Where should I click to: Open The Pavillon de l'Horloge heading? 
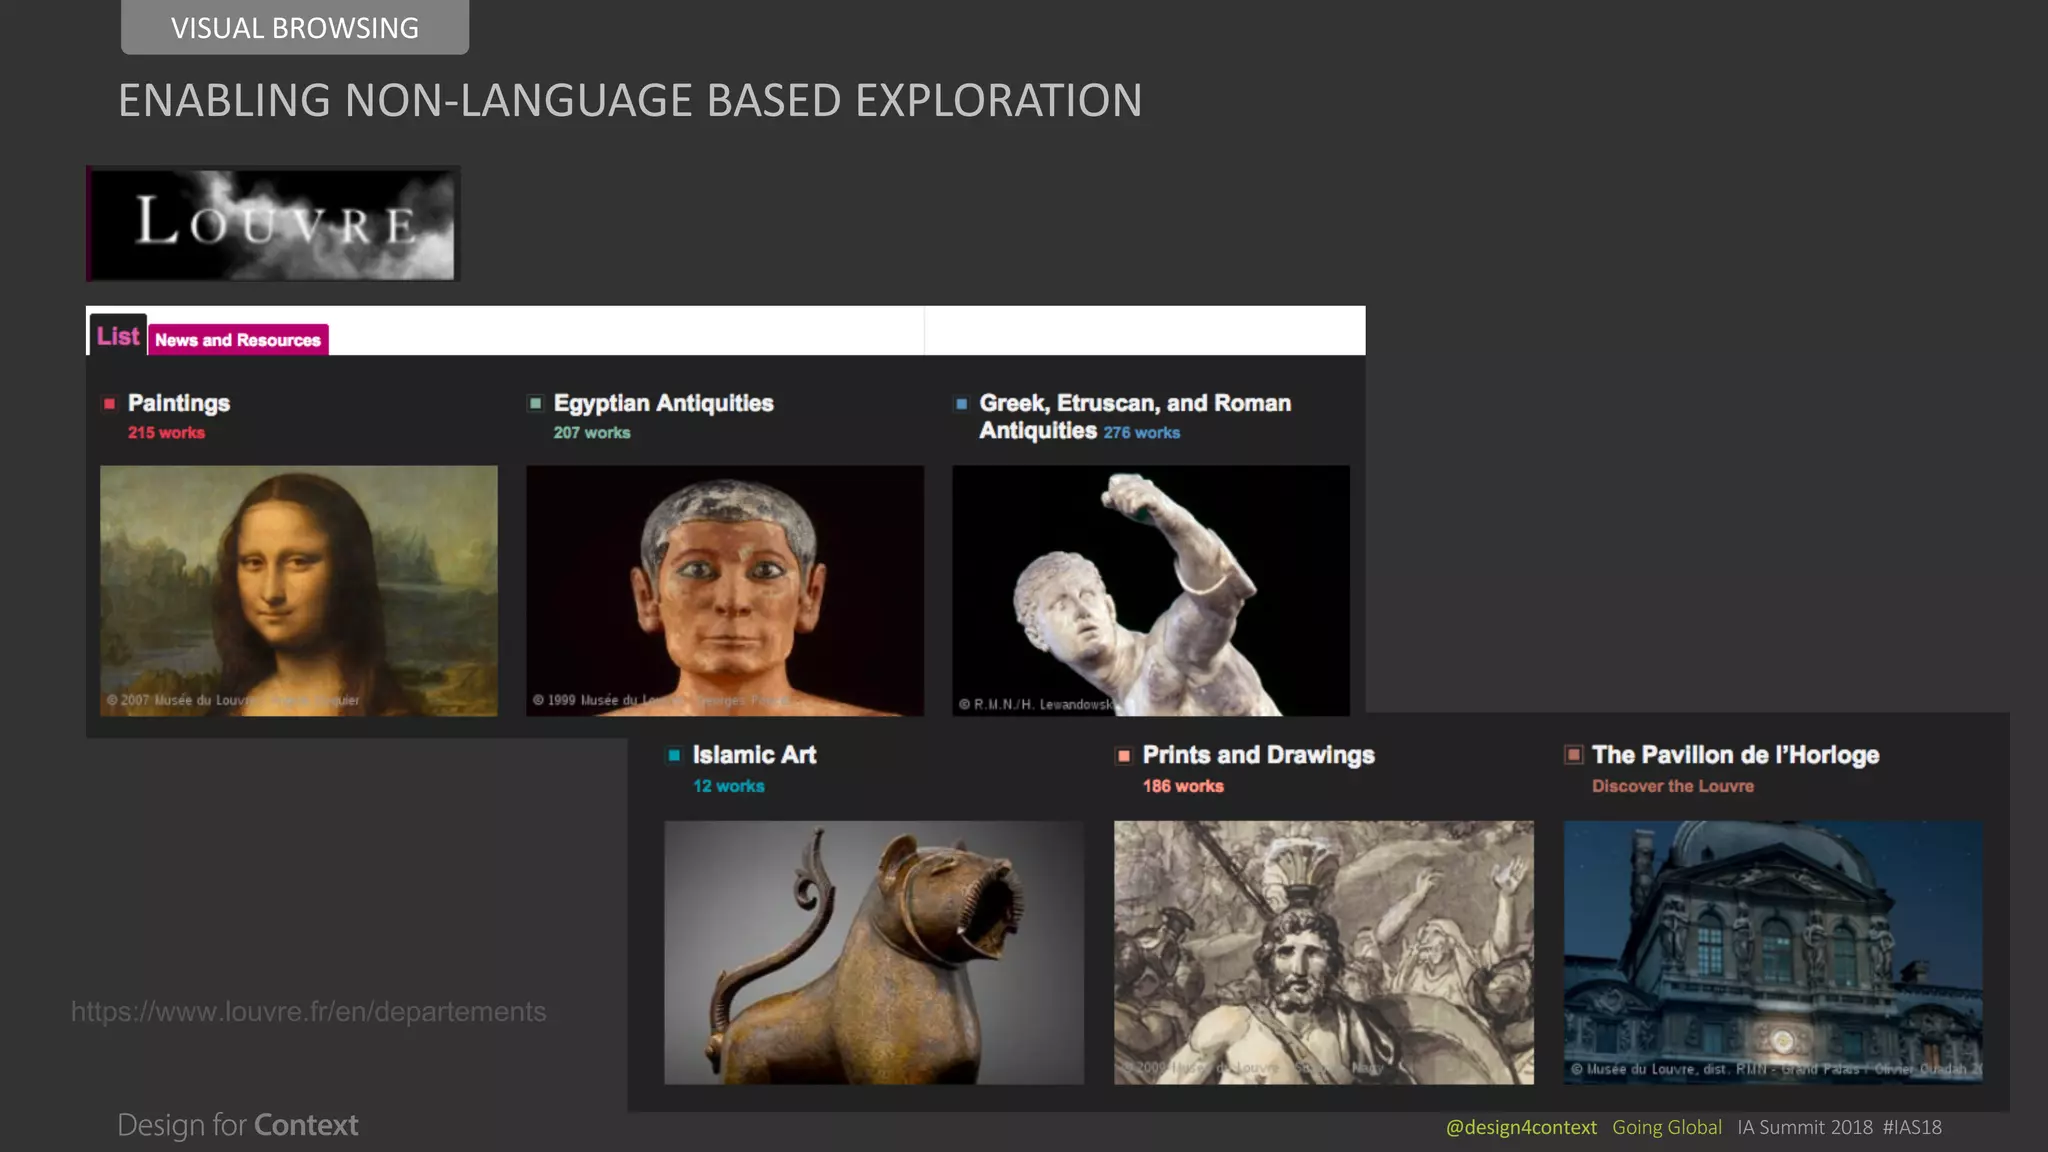click(x=1736, y=755)
